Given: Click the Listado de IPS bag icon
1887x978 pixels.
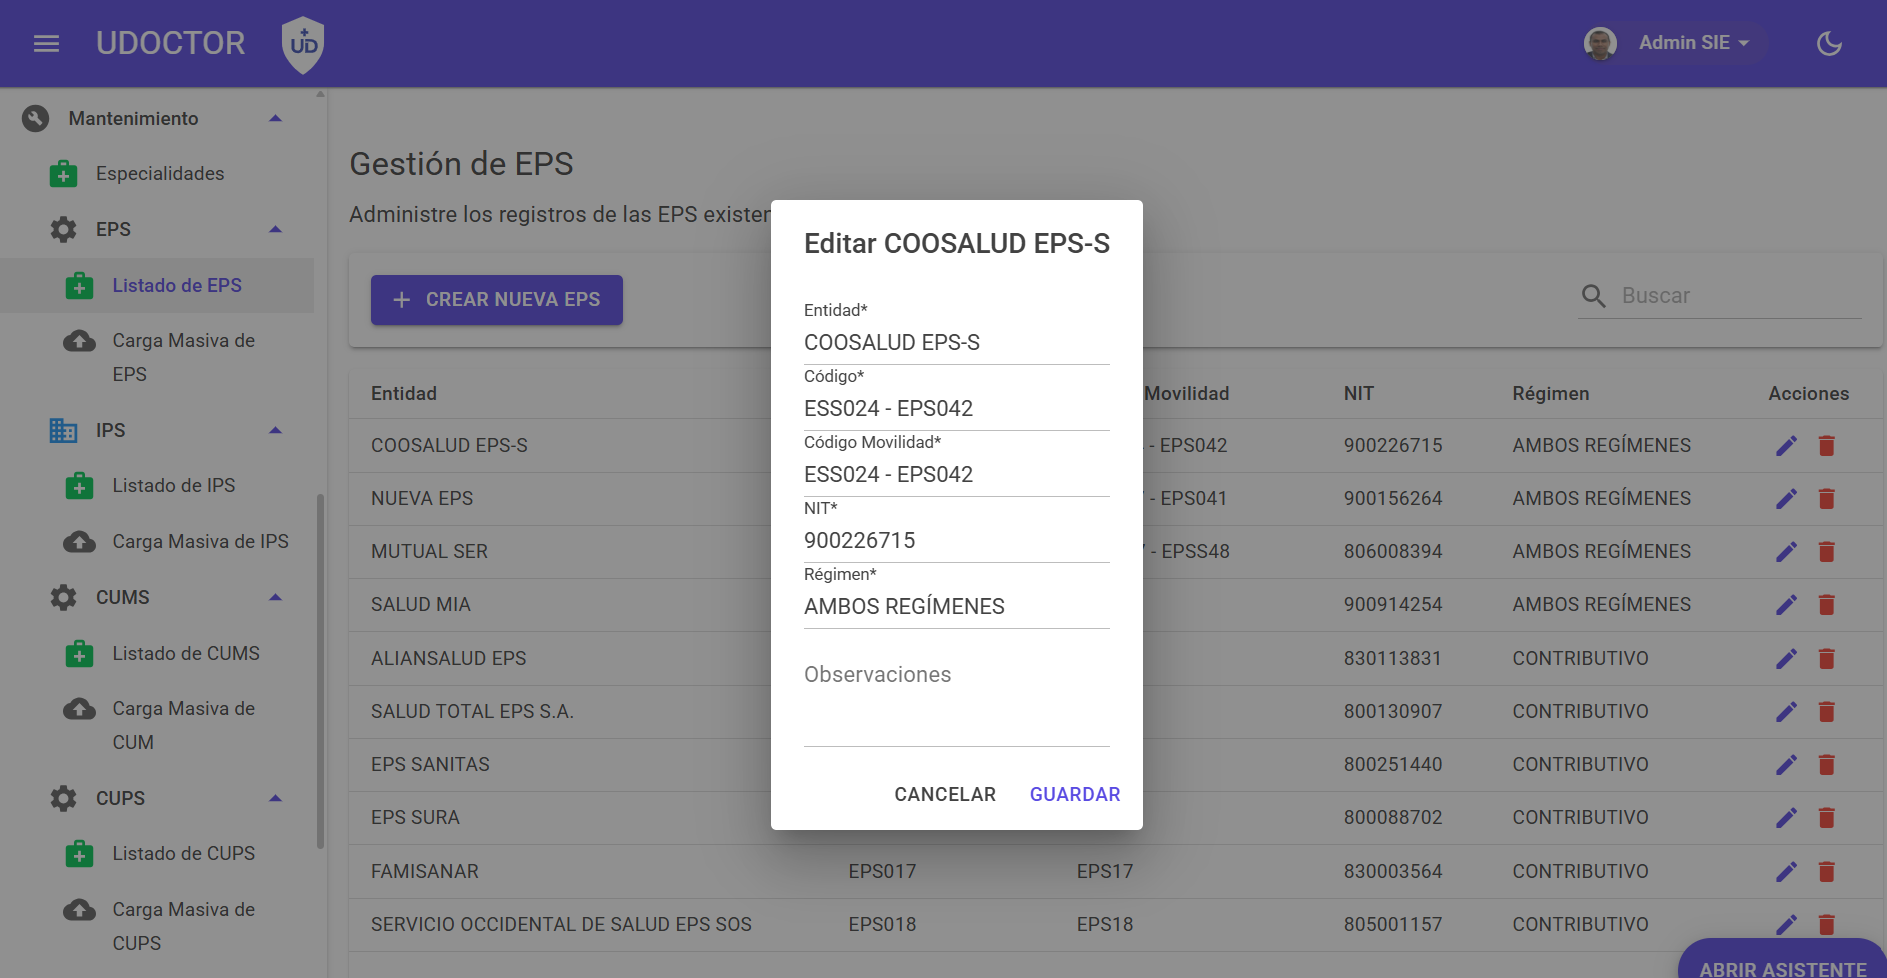Looking at the screenshot, I should point(79,486).
